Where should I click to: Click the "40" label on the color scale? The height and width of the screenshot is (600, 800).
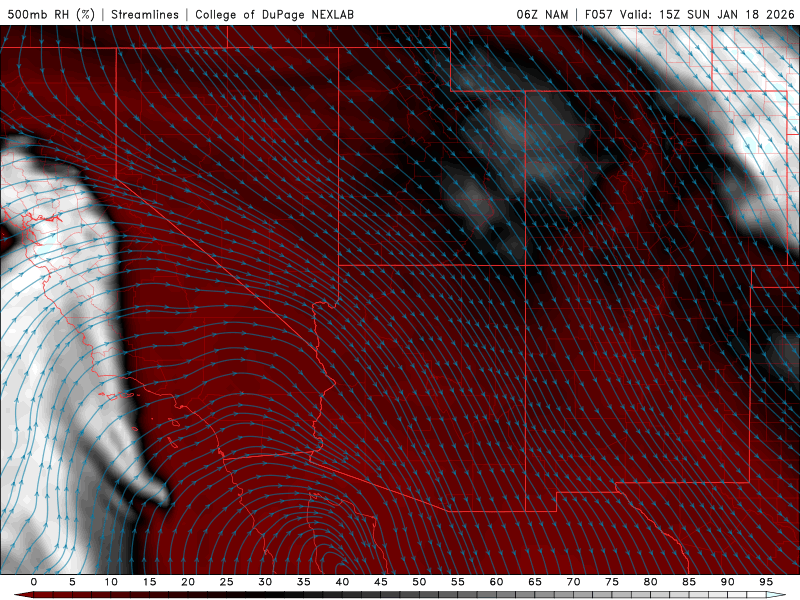pyautogui.click(x=342, y=582)
